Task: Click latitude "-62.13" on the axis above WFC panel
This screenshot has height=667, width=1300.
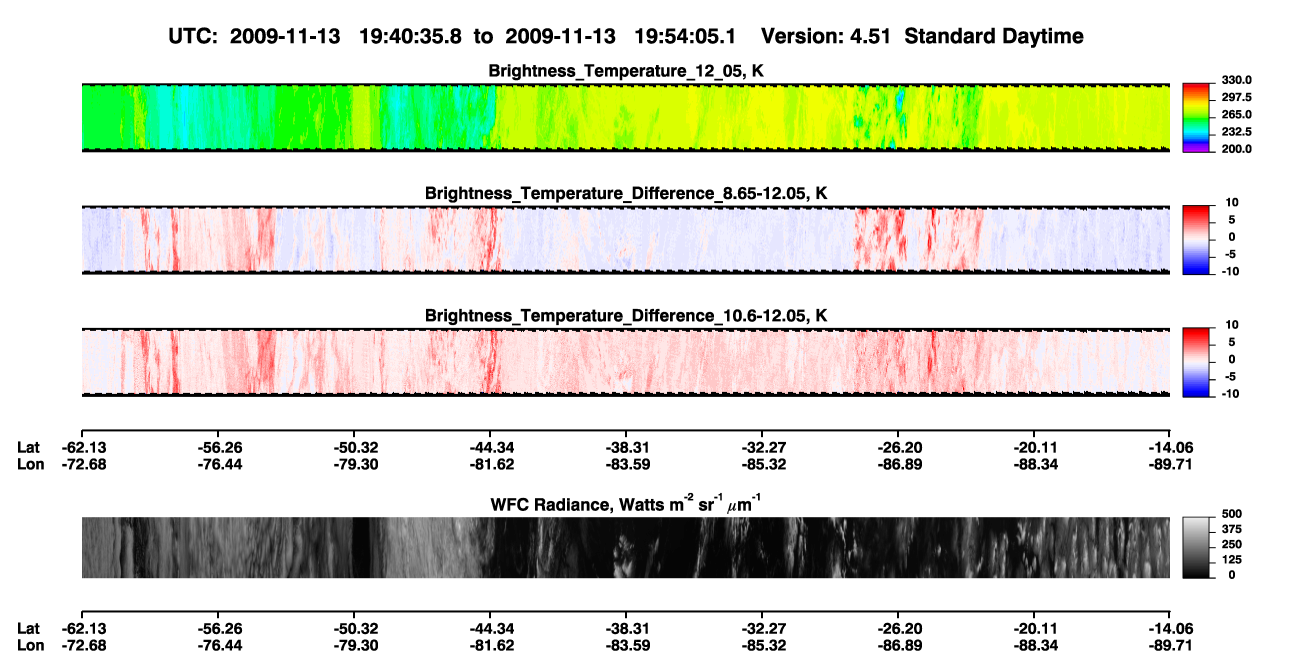Action: point(82,447)
